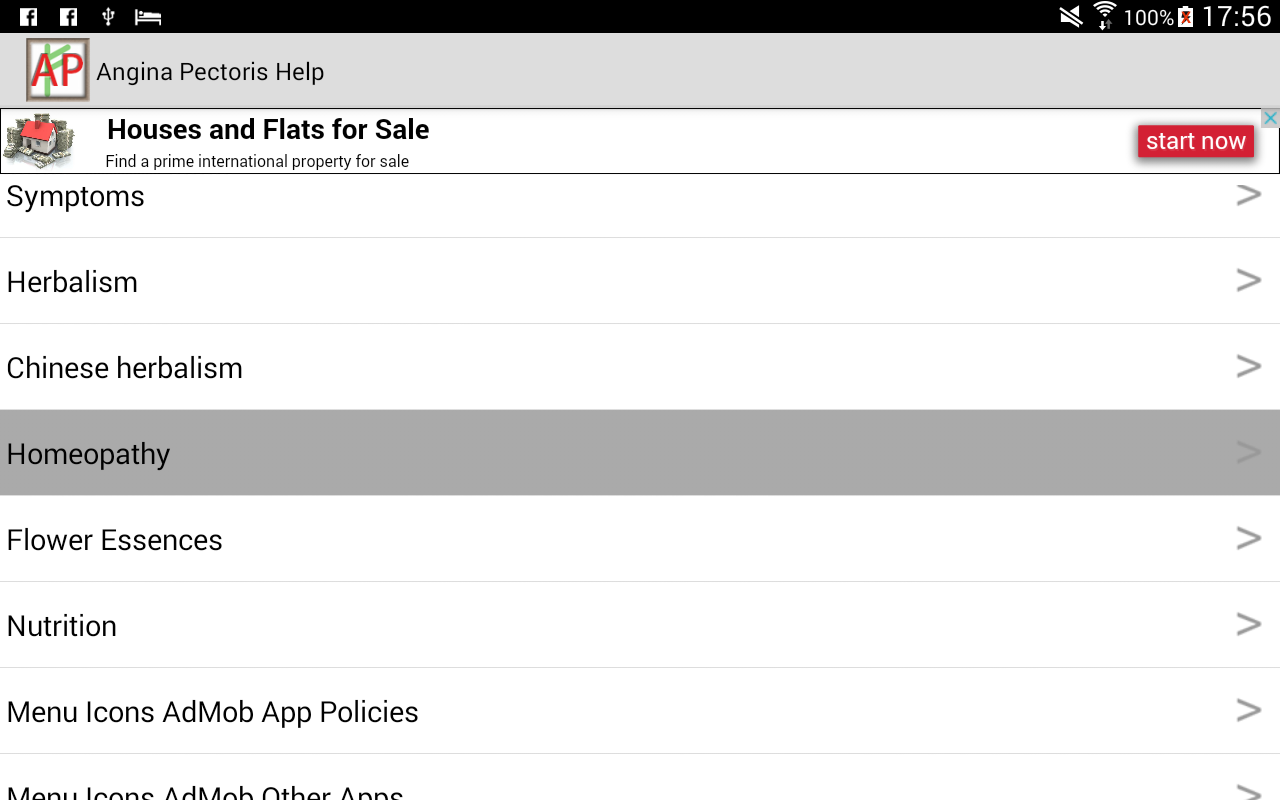Open the Houses and Flats for Sale link
Screen dimensions: 1280x800
268,130
